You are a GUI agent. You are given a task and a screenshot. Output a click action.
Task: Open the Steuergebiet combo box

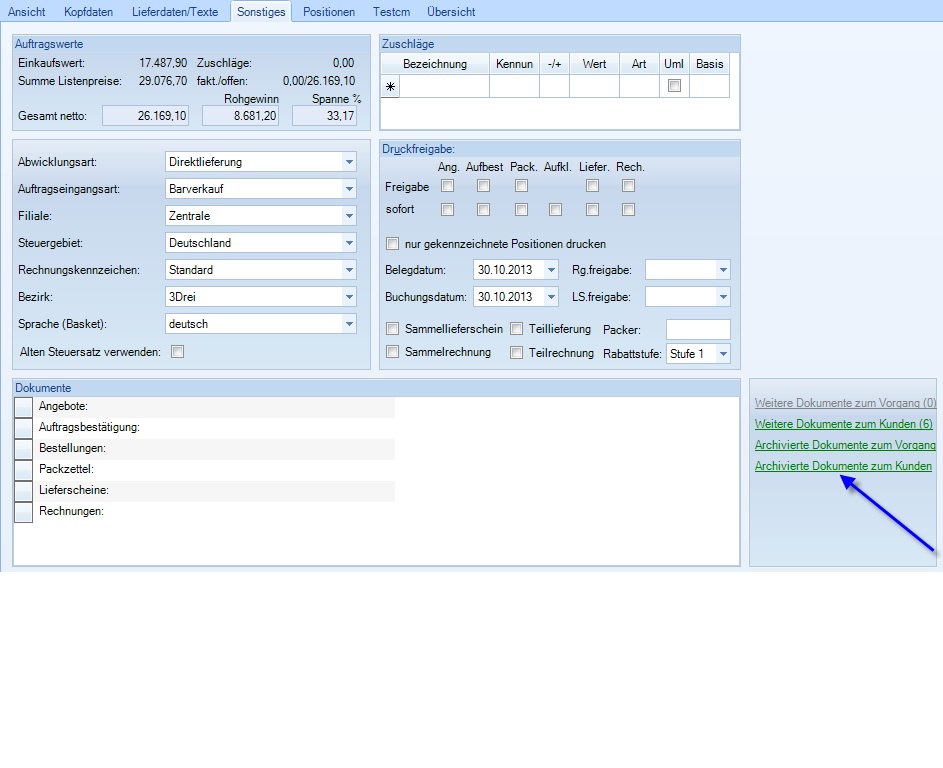click(348, 243)
